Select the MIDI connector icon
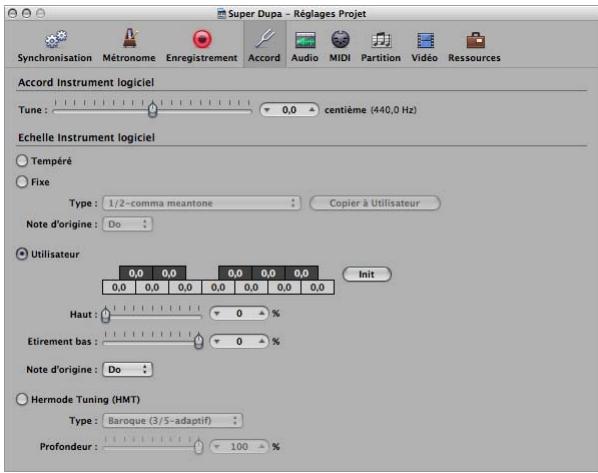 tap(340, 39)
